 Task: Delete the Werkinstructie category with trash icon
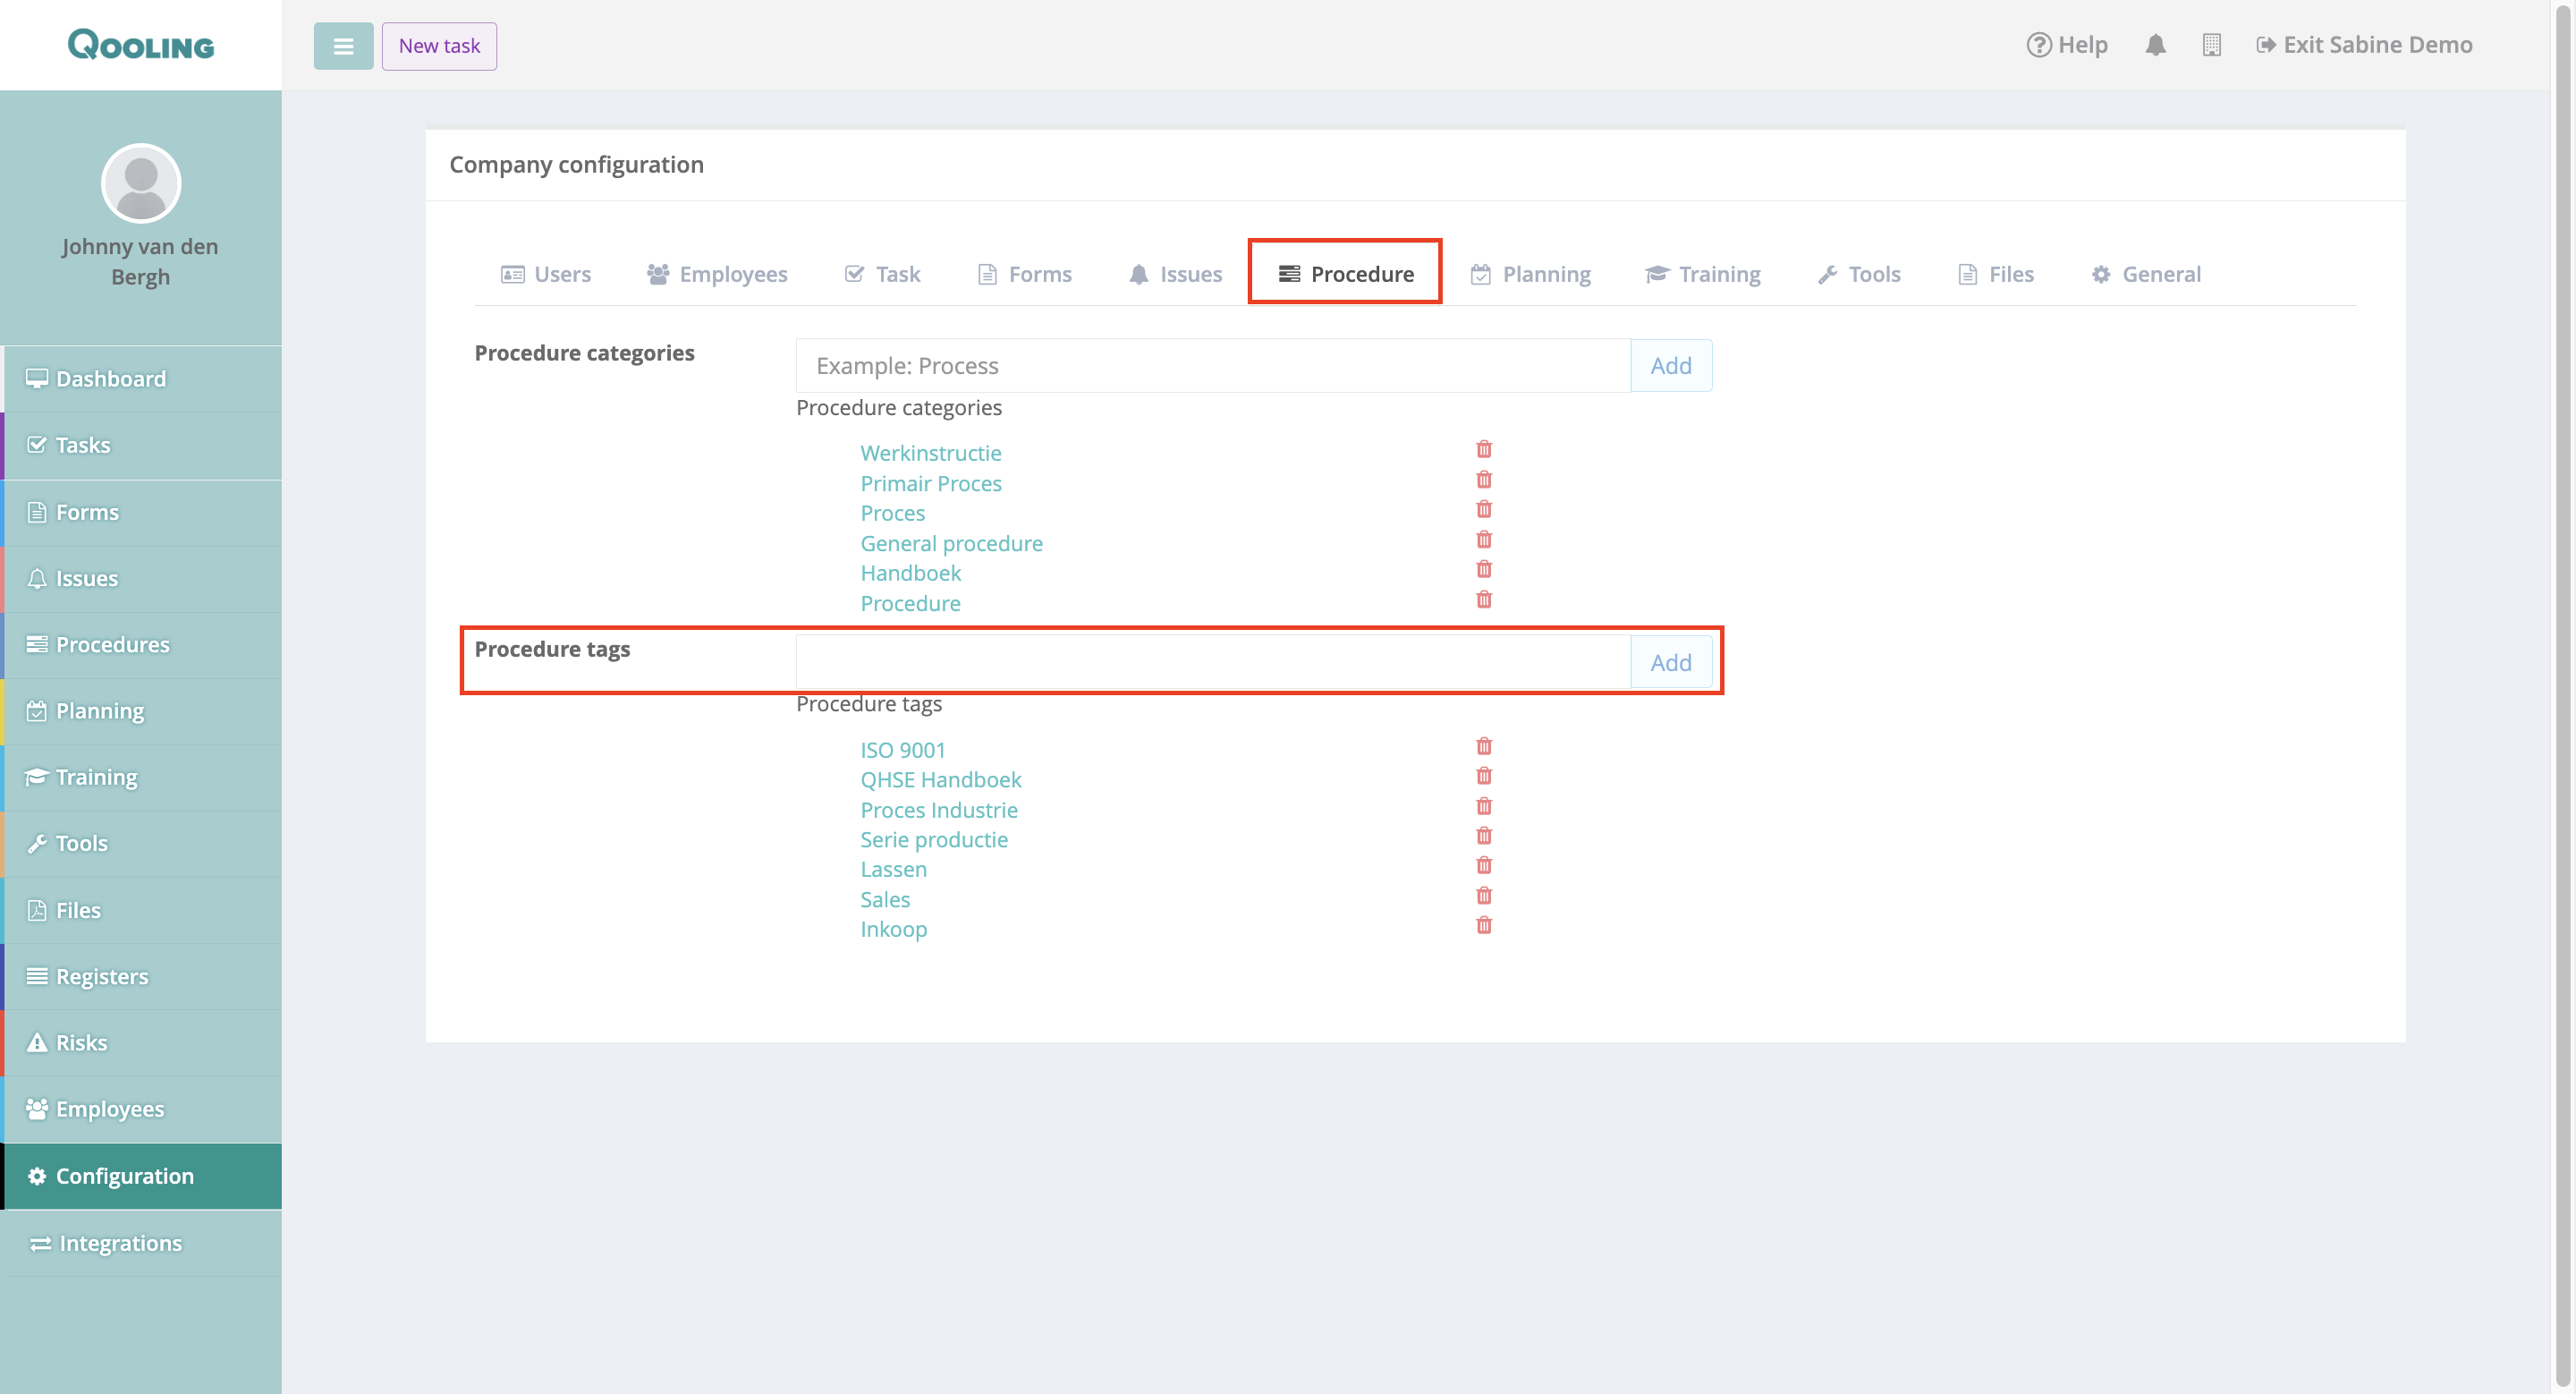click(x=1484, y=449)
